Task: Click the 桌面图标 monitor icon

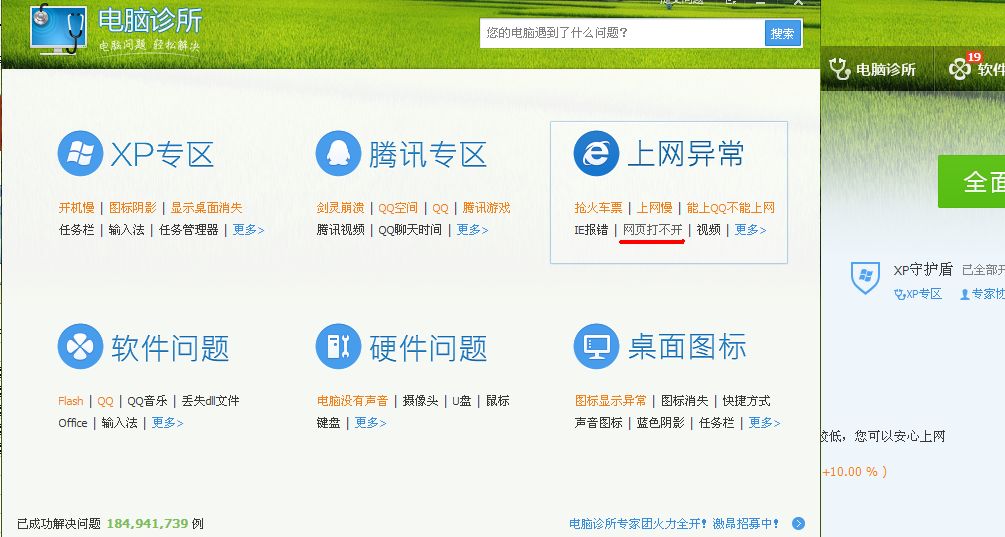Action: (x=596, y=346)
